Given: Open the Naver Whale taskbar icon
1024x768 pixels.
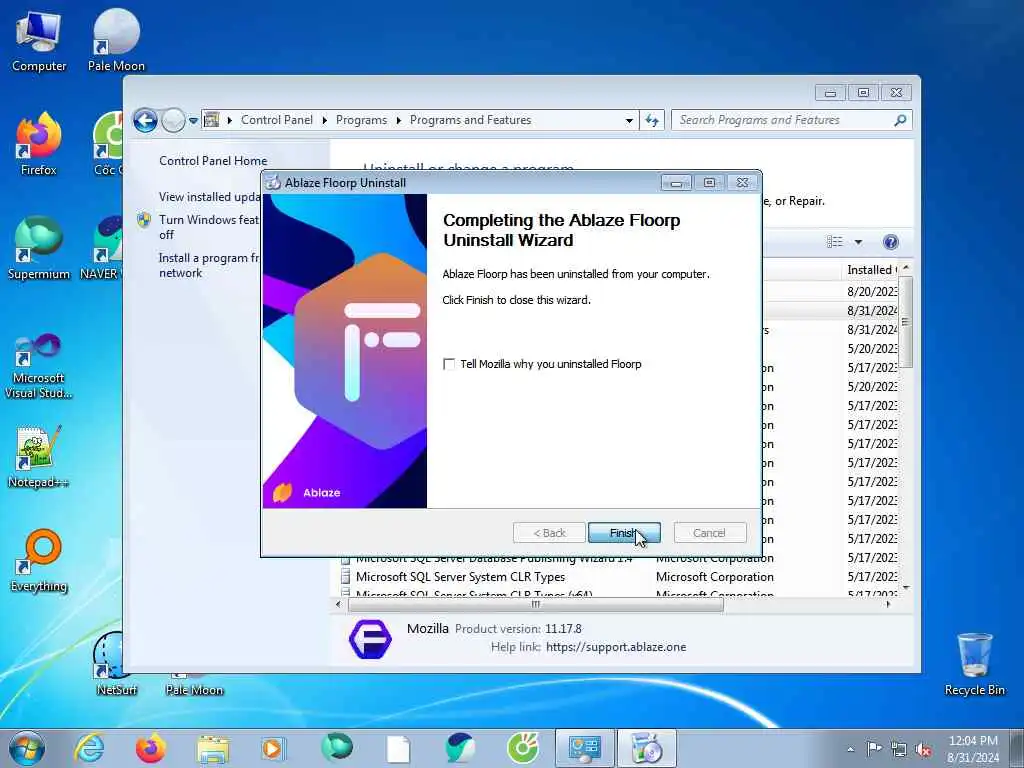Looking at the screenshot, I should tap(460, 748).
